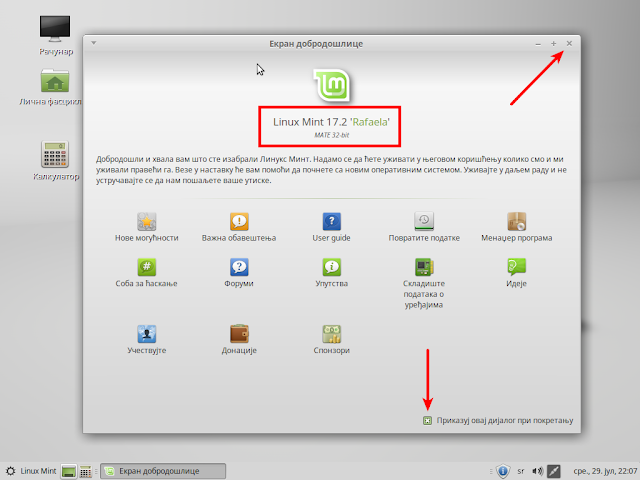Select the Калкулатор desktop icon
The height and width of the screenshot is (480, 640).
pyautogui.click(x=55, y=154)
